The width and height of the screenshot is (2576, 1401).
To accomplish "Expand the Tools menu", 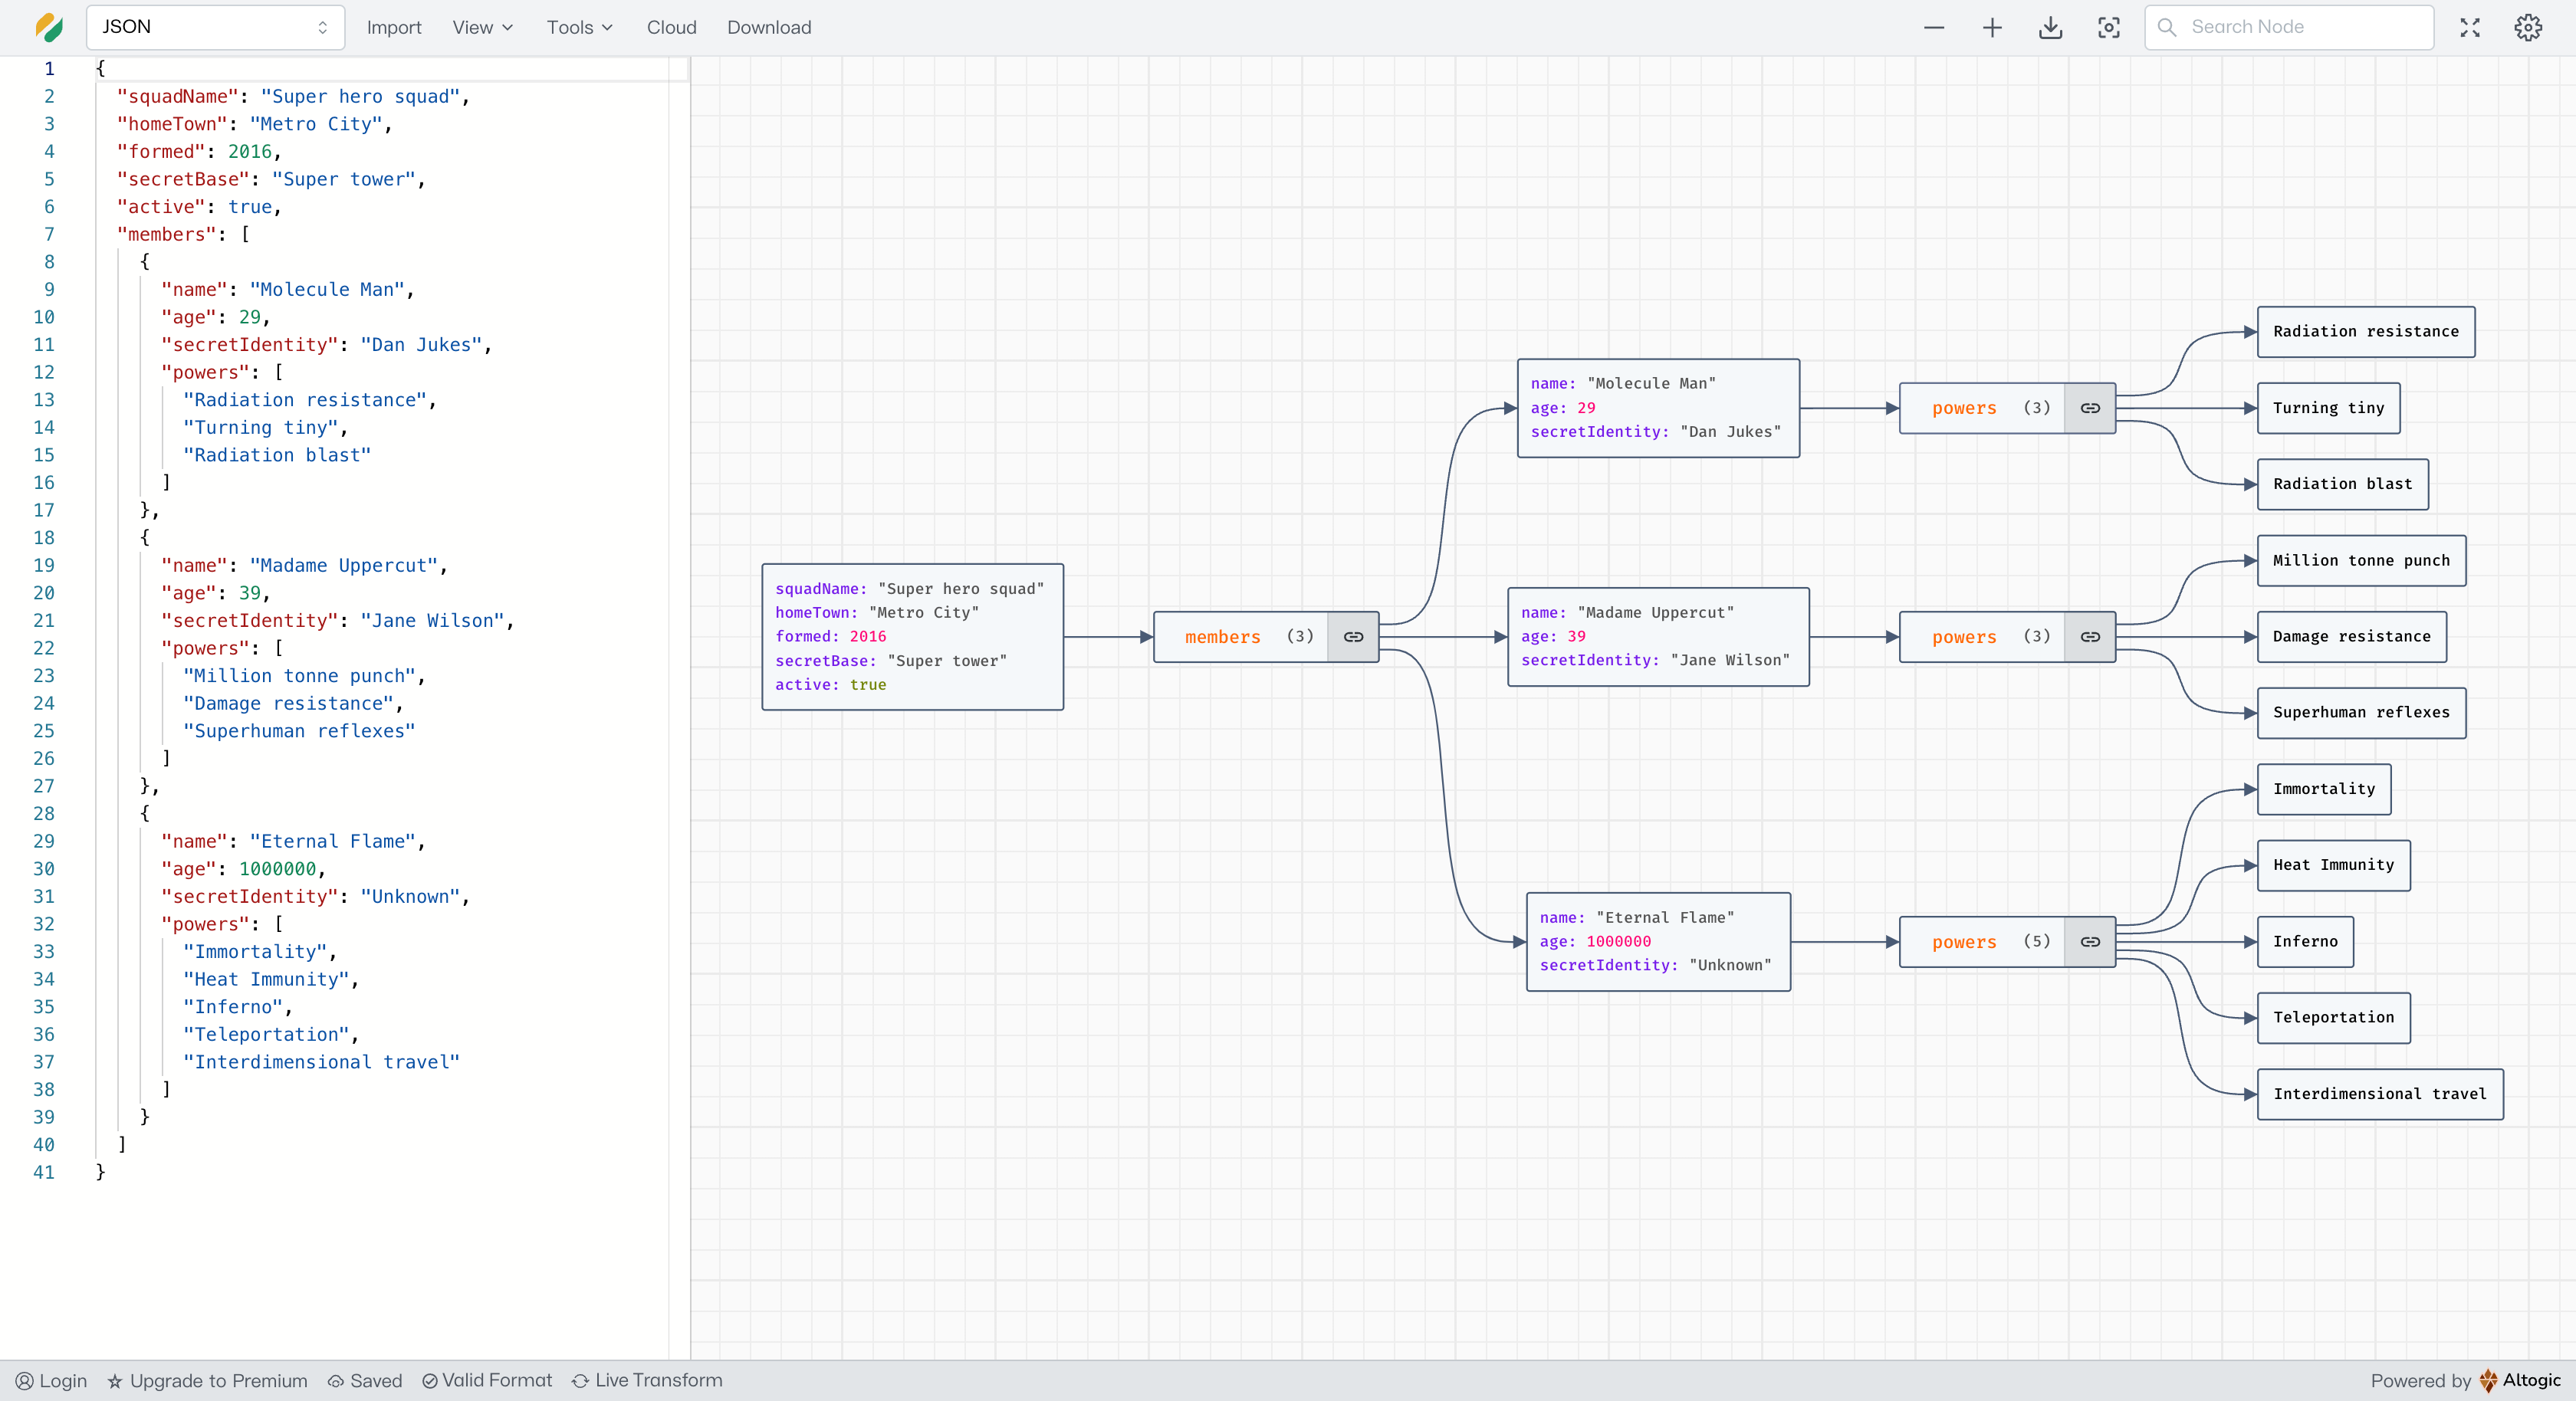I will pyautogui.click(x=579, y=28).
